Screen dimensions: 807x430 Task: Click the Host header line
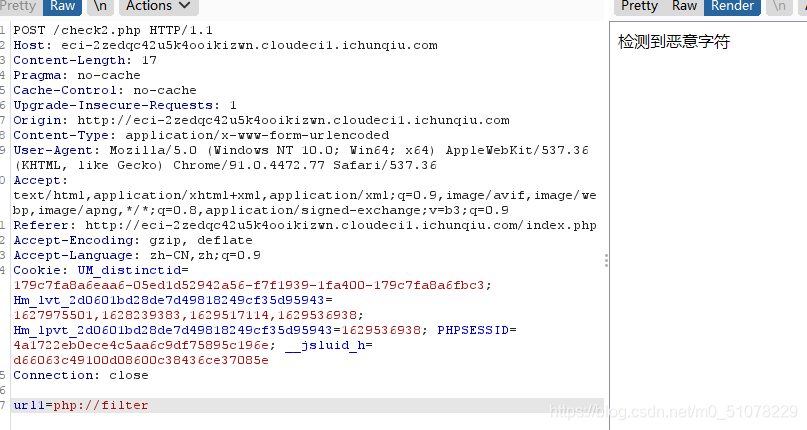coord(225,45)
